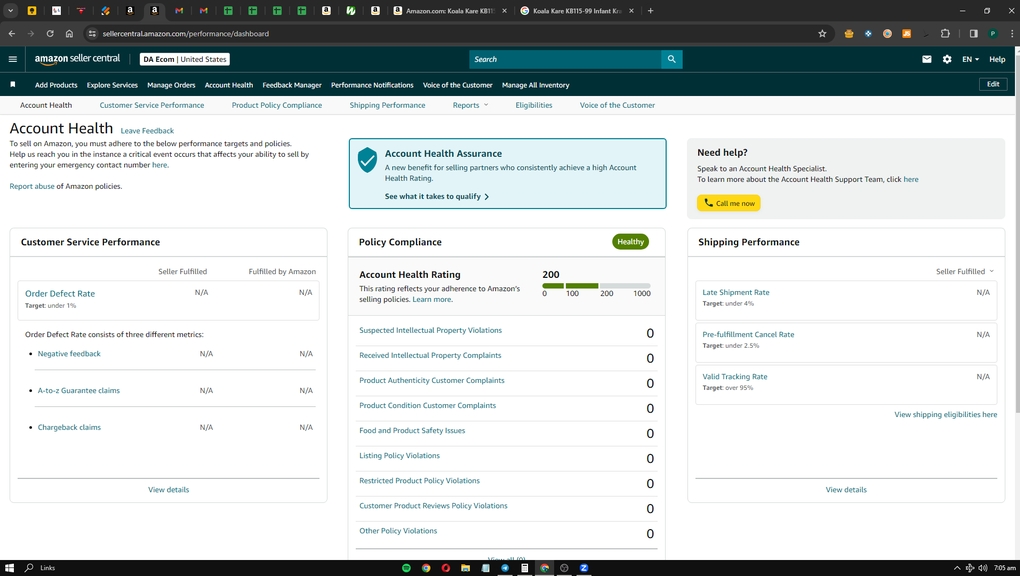Open the Order Defect Rate link
Screen dimensions: 1020x576
pyautogui.click(x=60, y=294)
